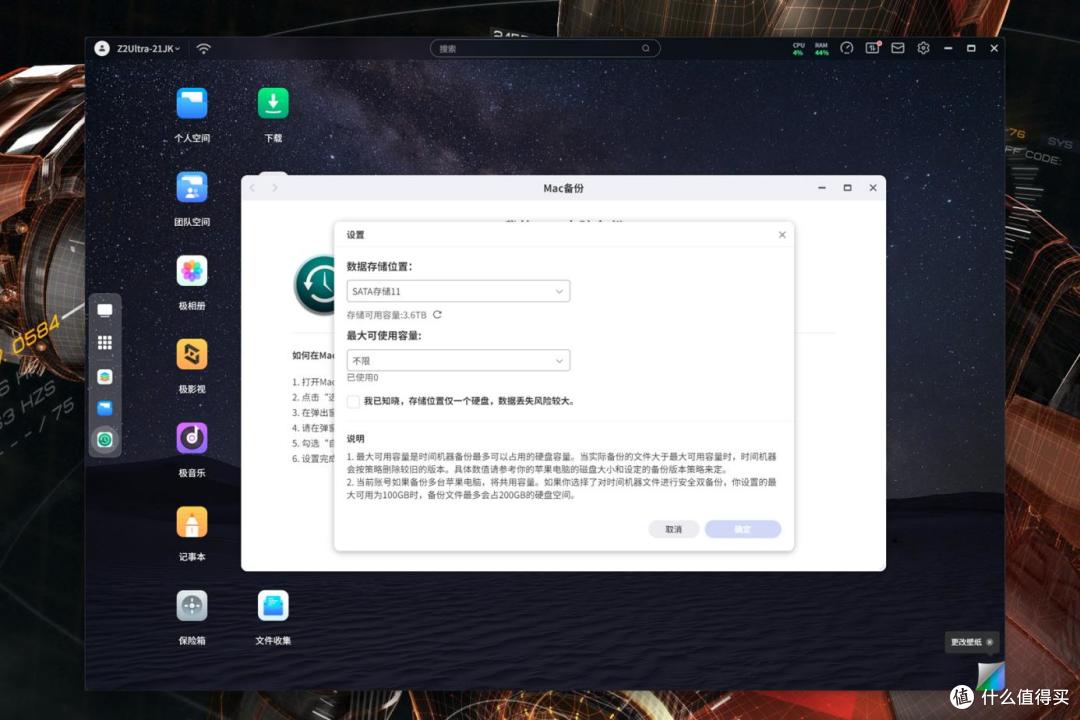Screen dimensions: 1080x720
Task: Switch to Mac备份 app in the dock
Action: pos(105,440)
